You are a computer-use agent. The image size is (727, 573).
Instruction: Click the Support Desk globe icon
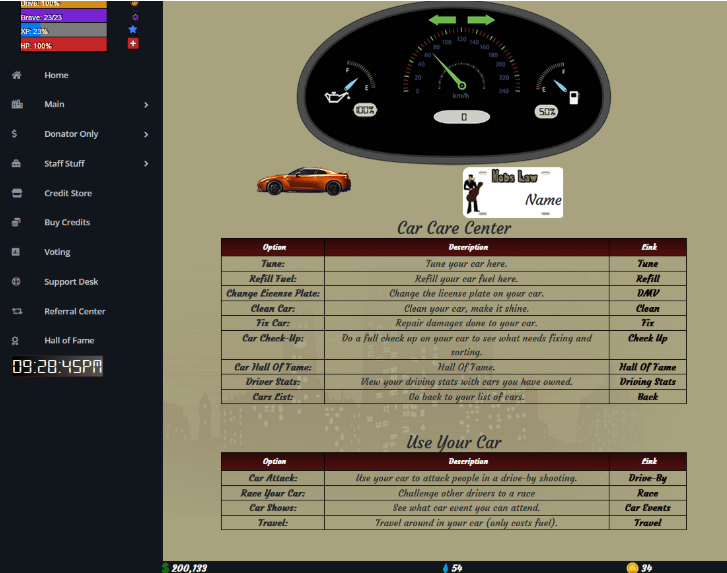coord(16,282)
